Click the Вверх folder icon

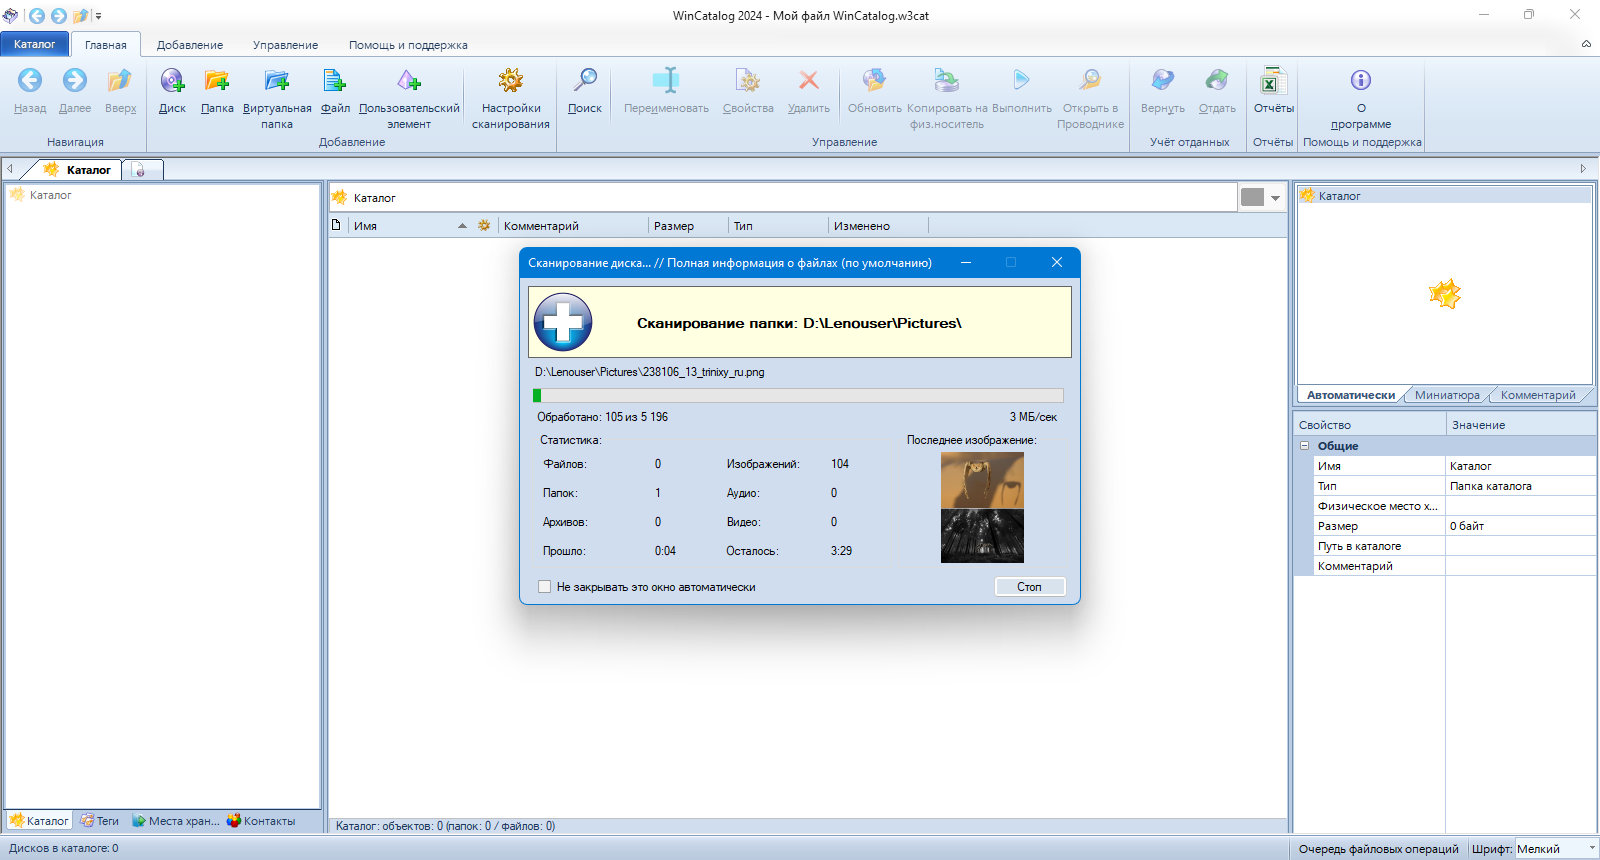tap(120, 81)
